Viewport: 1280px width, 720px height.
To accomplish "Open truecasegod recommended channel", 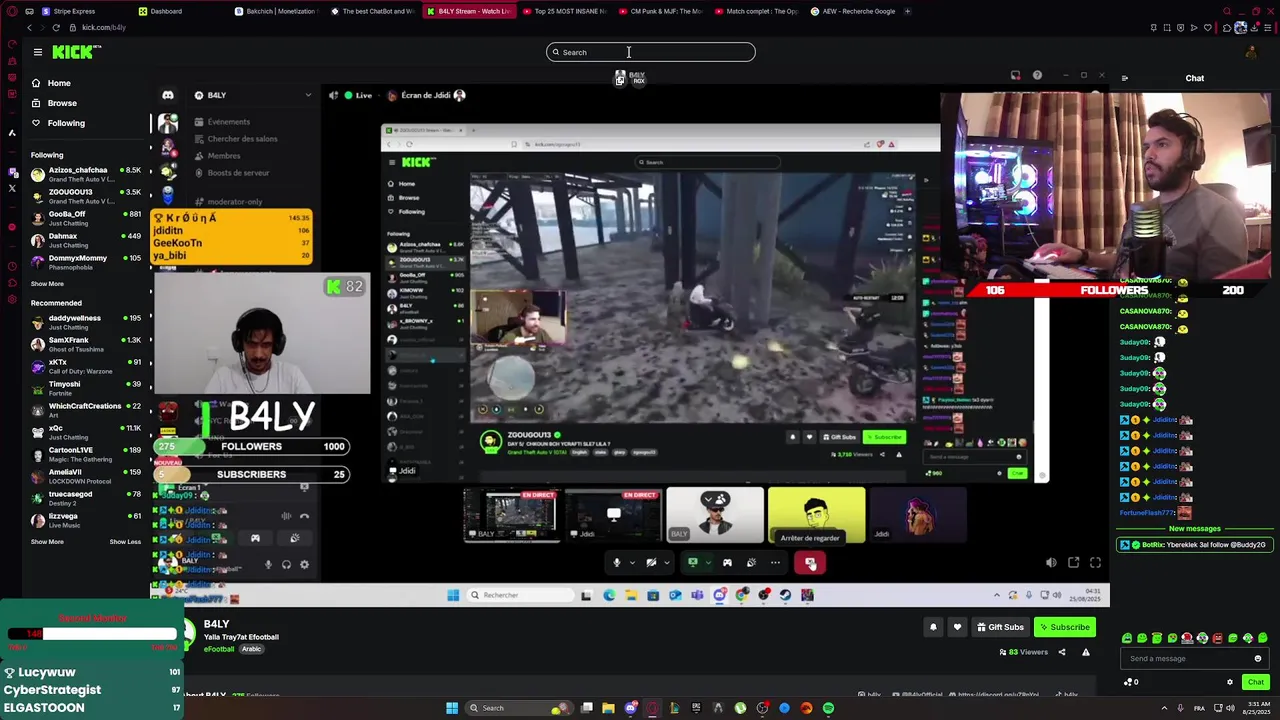I will click(x=86, y=497).
